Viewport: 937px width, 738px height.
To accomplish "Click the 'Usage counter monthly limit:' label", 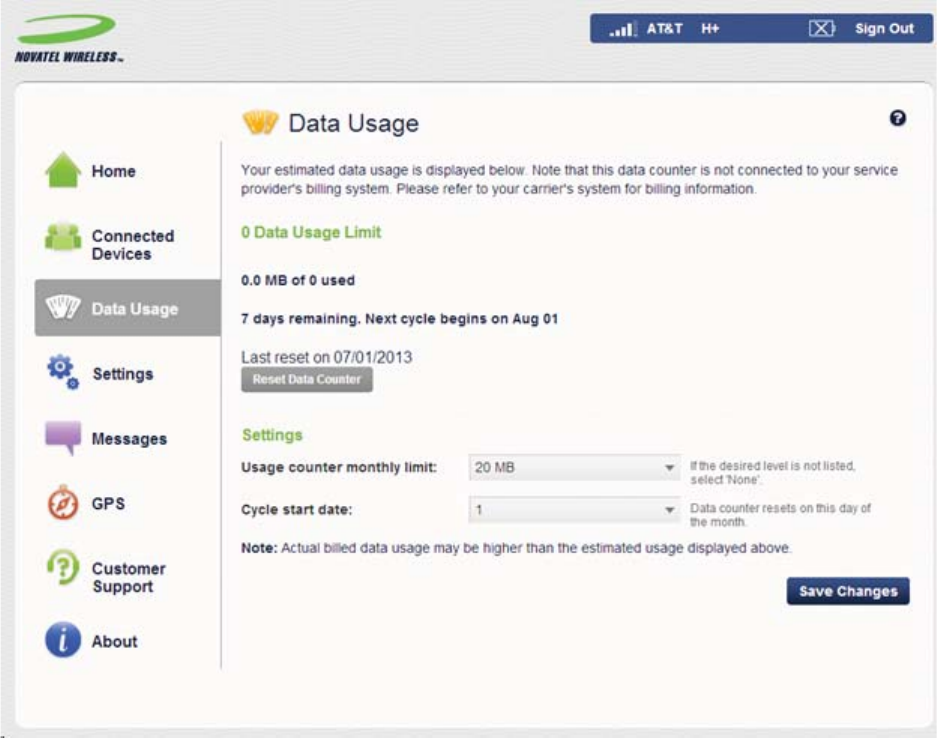I will point(339,467).
